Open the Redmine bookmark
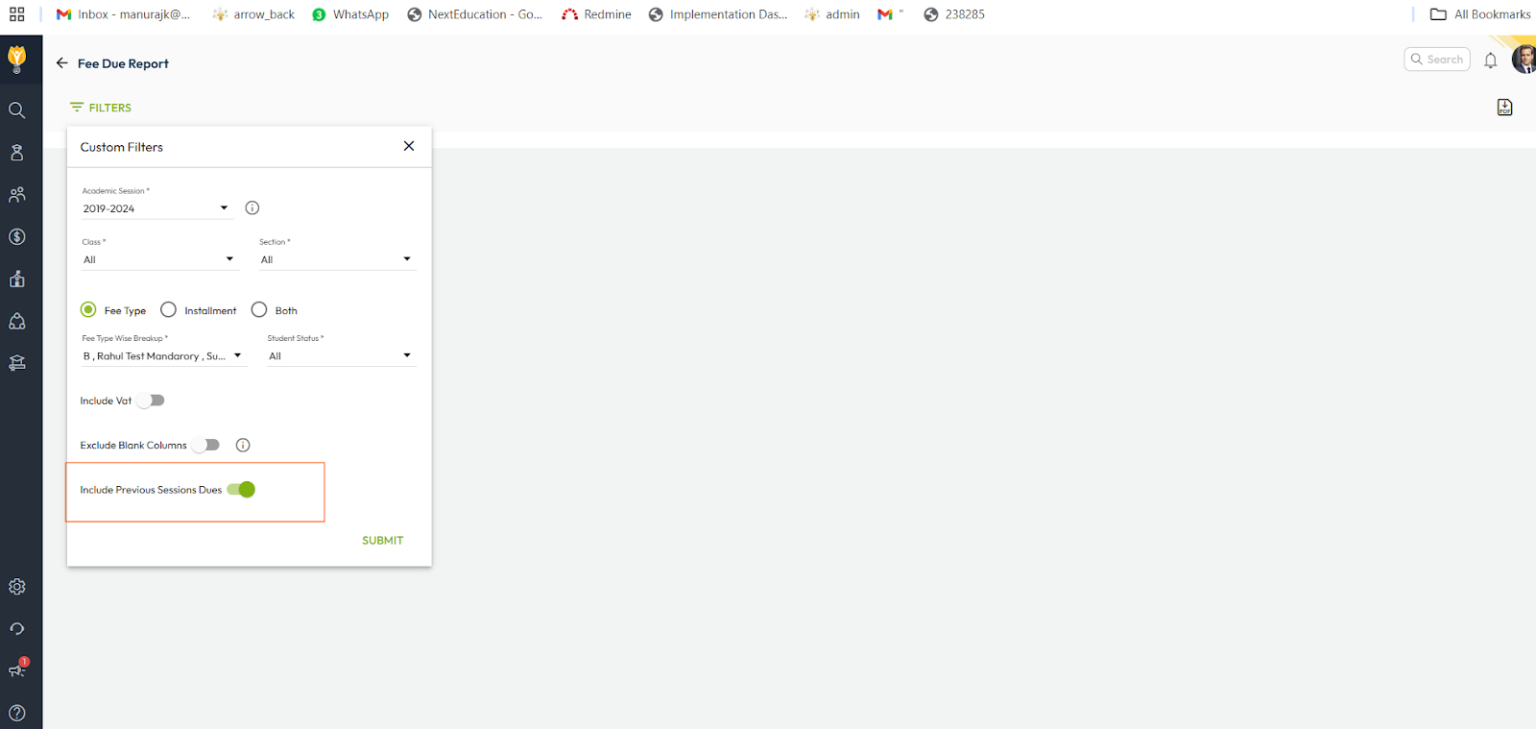 tap(596, 14)
